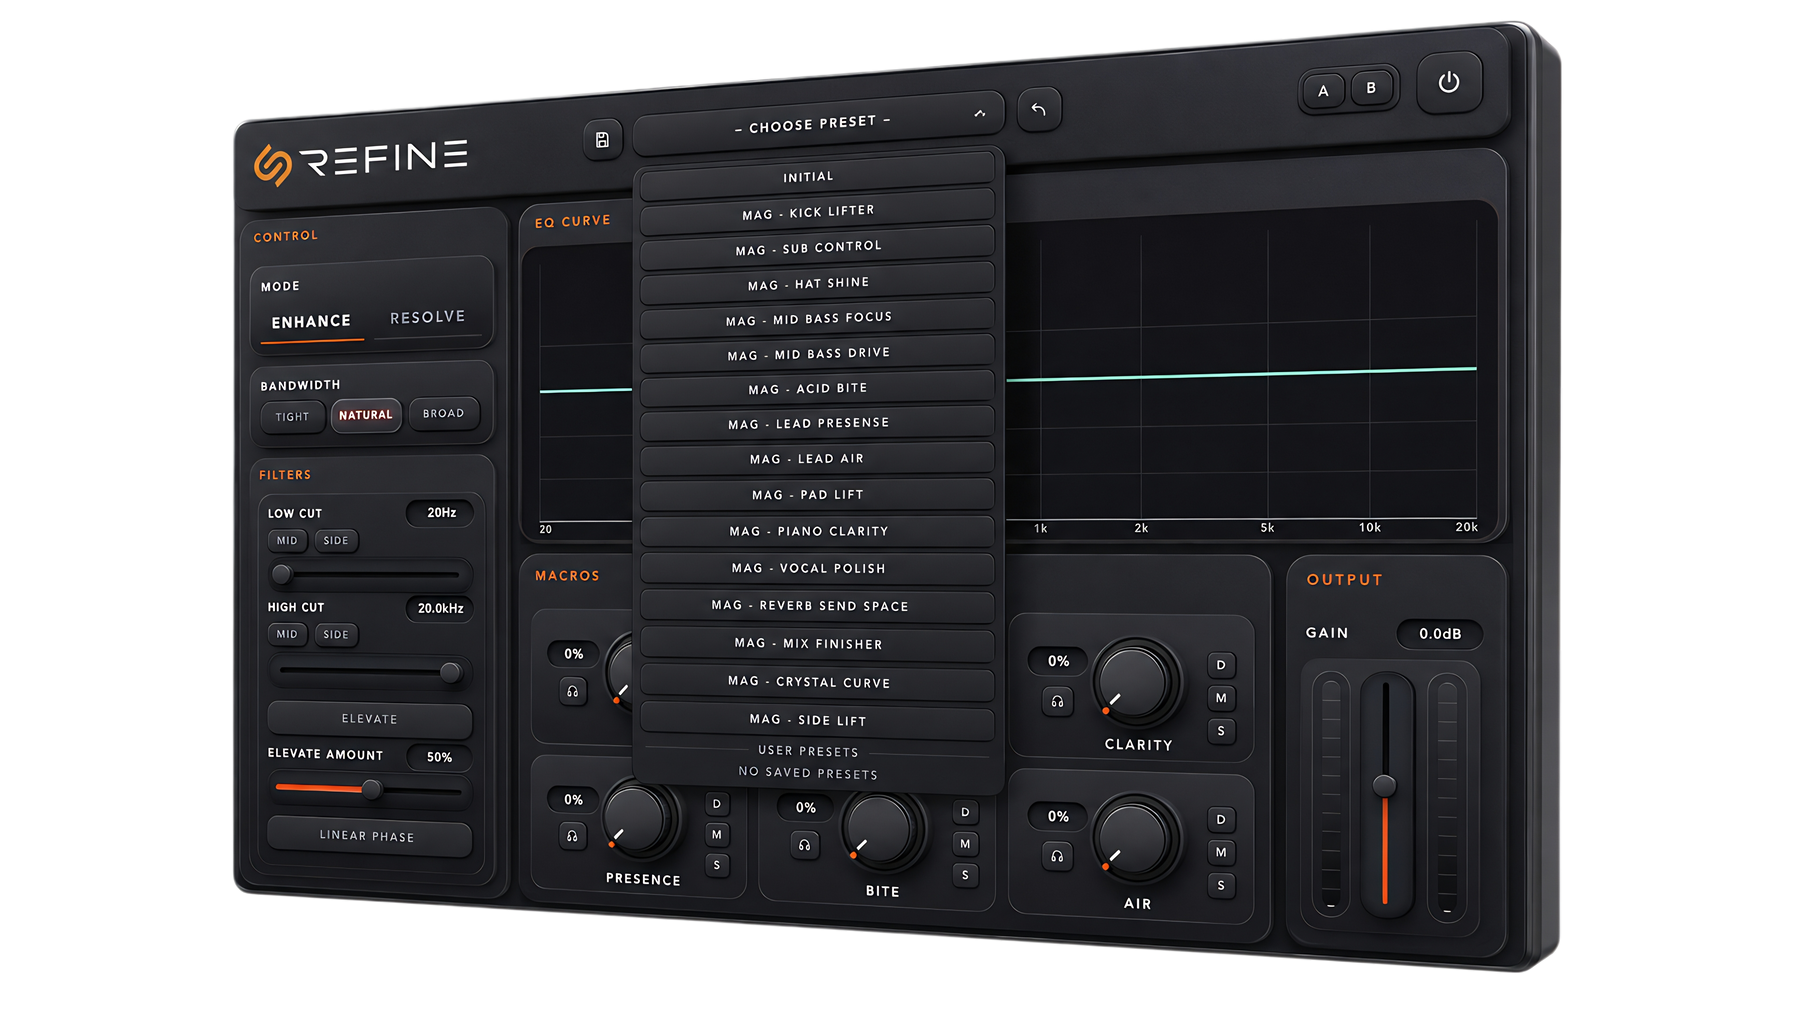Click the Presence macro knob
The image size is (1800, 1013).
640,817
